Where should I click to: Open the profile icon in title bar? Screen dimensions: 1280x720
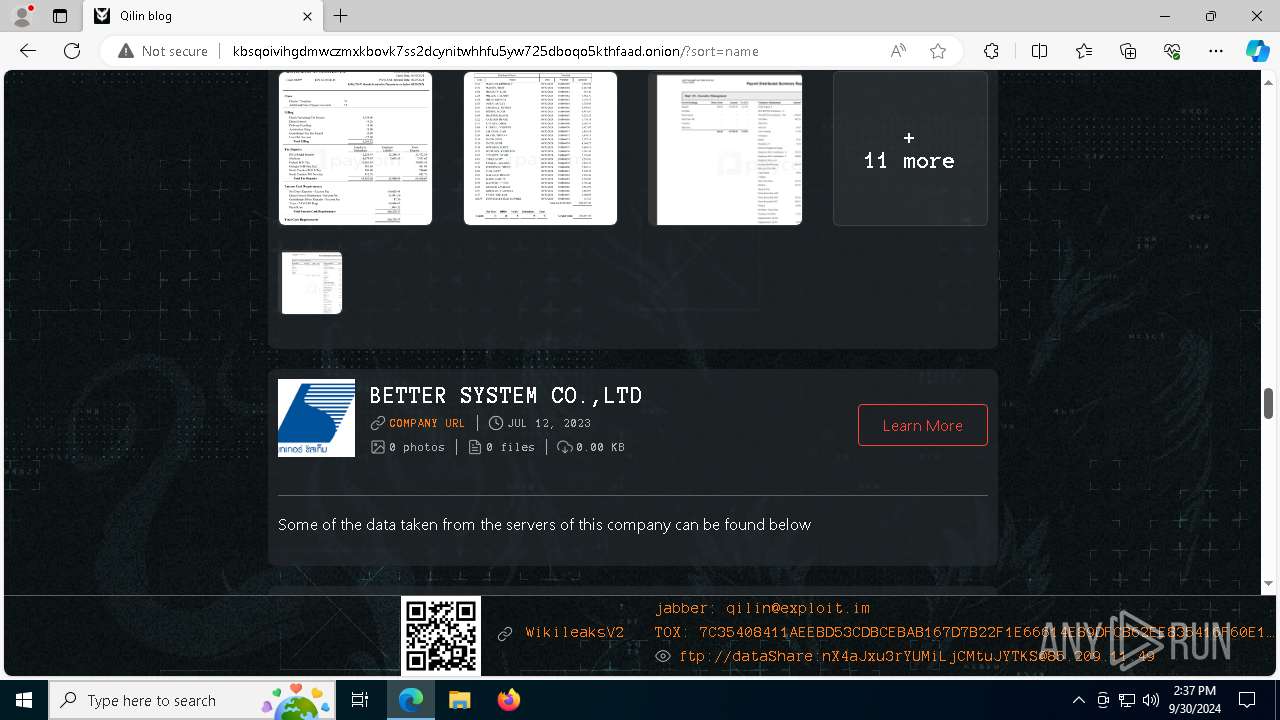[x=22, y=16]
